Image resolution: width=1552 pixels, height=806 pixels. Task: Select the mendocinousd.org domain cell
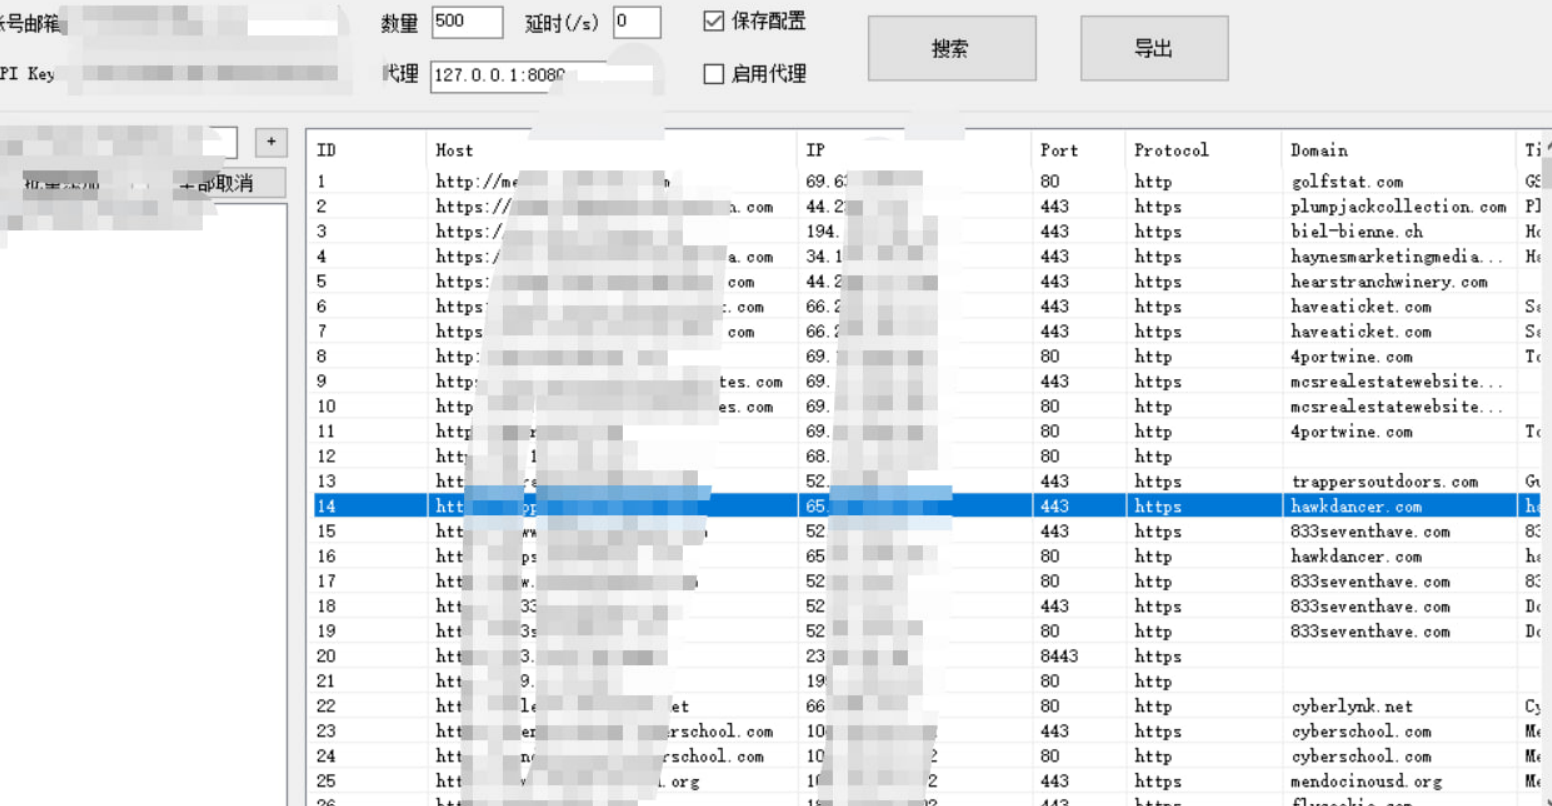coord(1366,782)
